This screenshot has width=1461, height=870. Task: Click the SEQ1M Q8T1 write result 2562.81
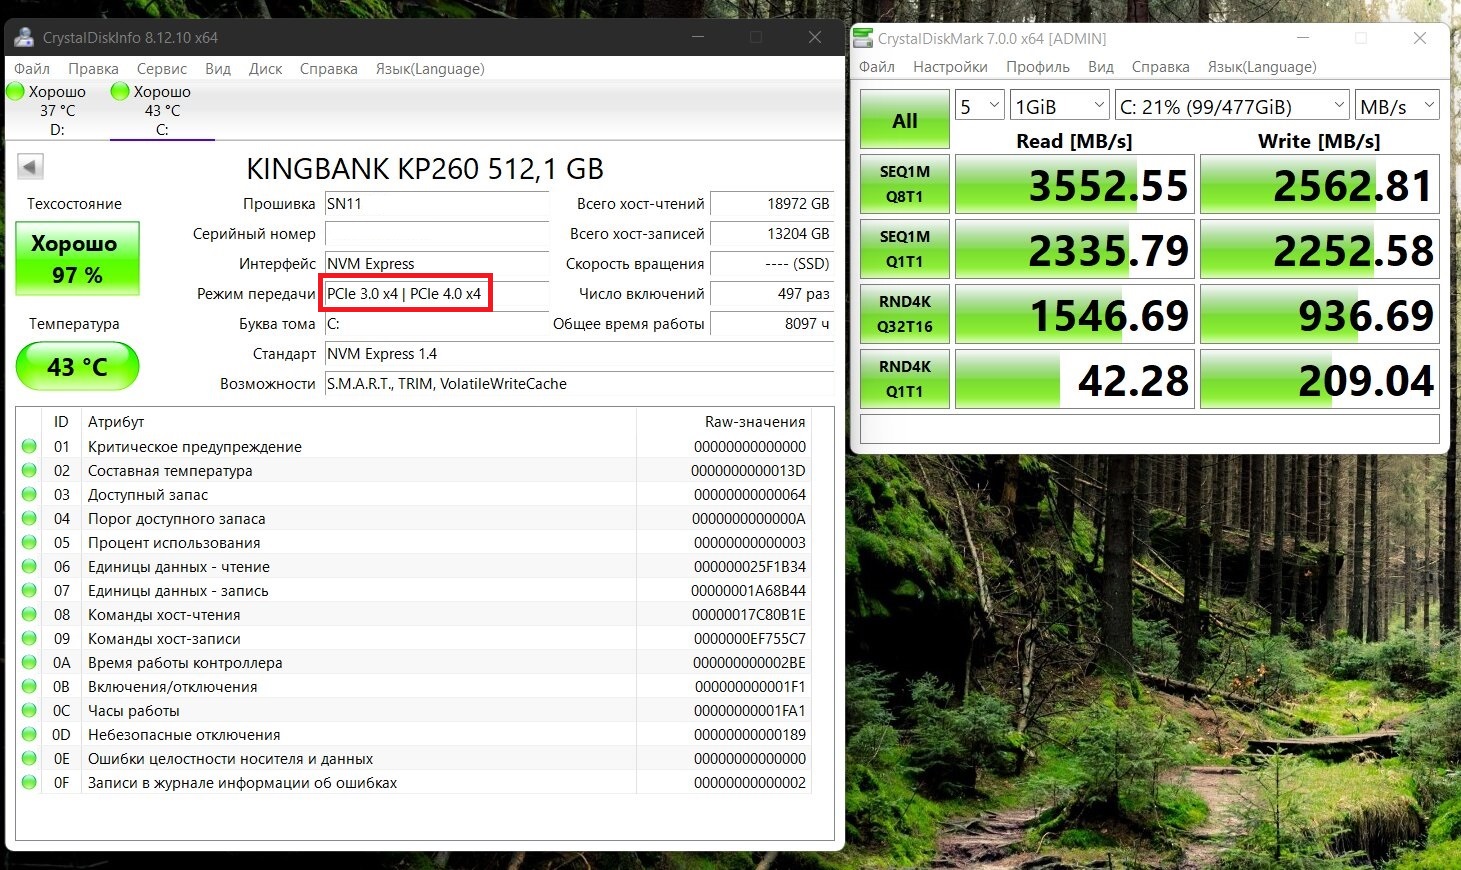click(1320, 184)
